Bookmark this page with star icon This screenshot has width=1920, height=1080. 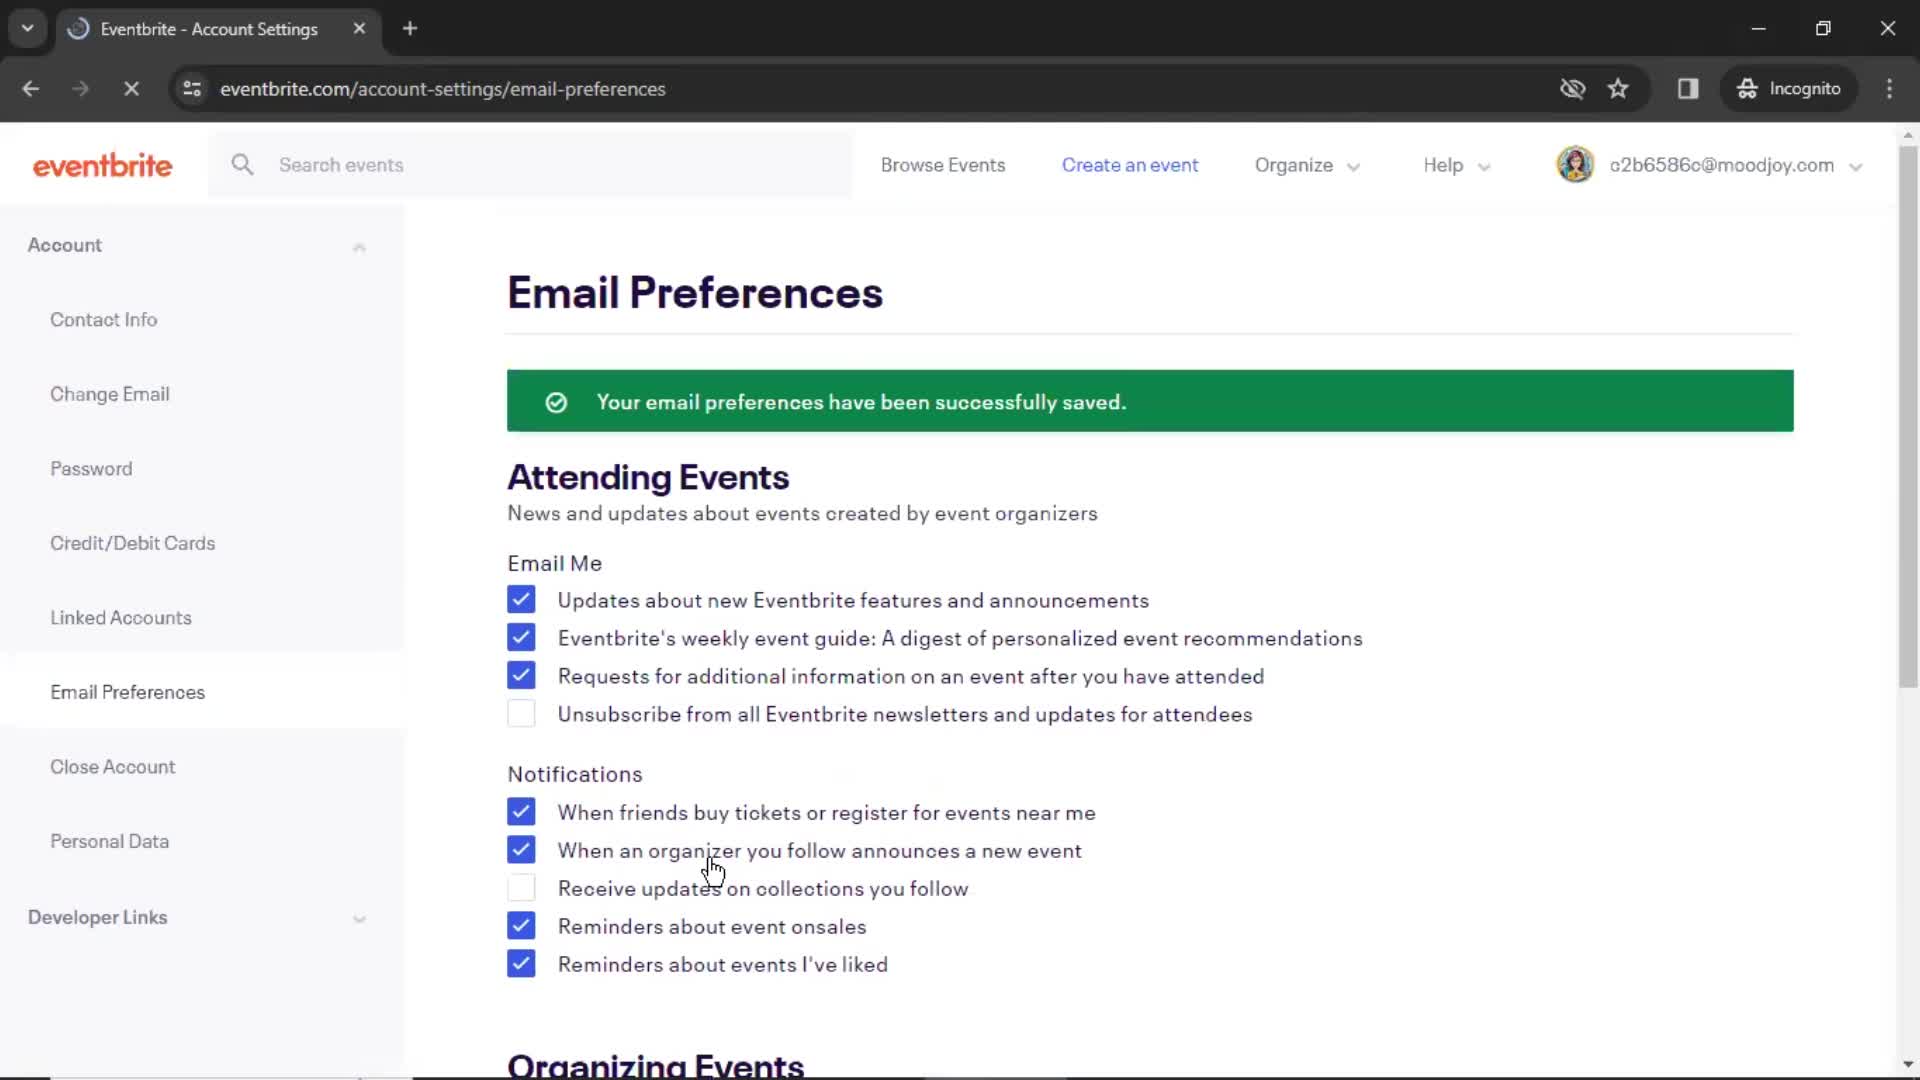pyautogui.click(x=1618, y=89)
